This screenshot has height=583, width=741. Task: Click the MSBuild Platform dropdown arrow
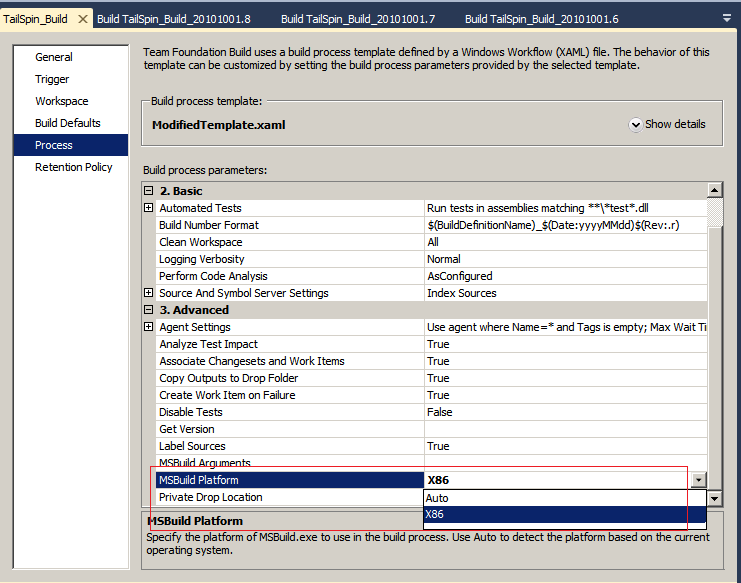point(698,480)
